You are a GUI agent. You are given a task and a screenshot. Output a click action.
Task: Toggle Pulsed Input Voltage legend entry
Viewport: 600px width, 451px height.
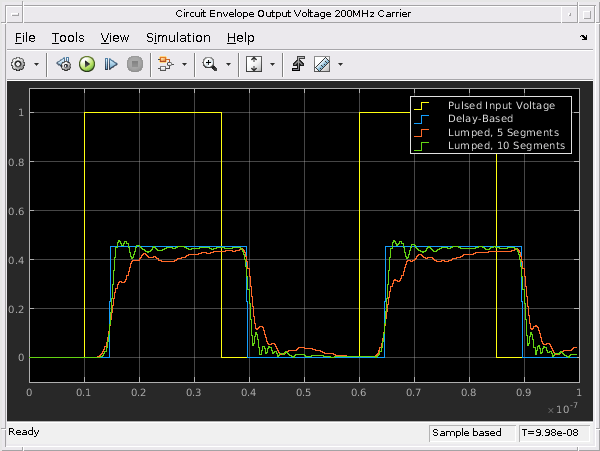(501, 106)
